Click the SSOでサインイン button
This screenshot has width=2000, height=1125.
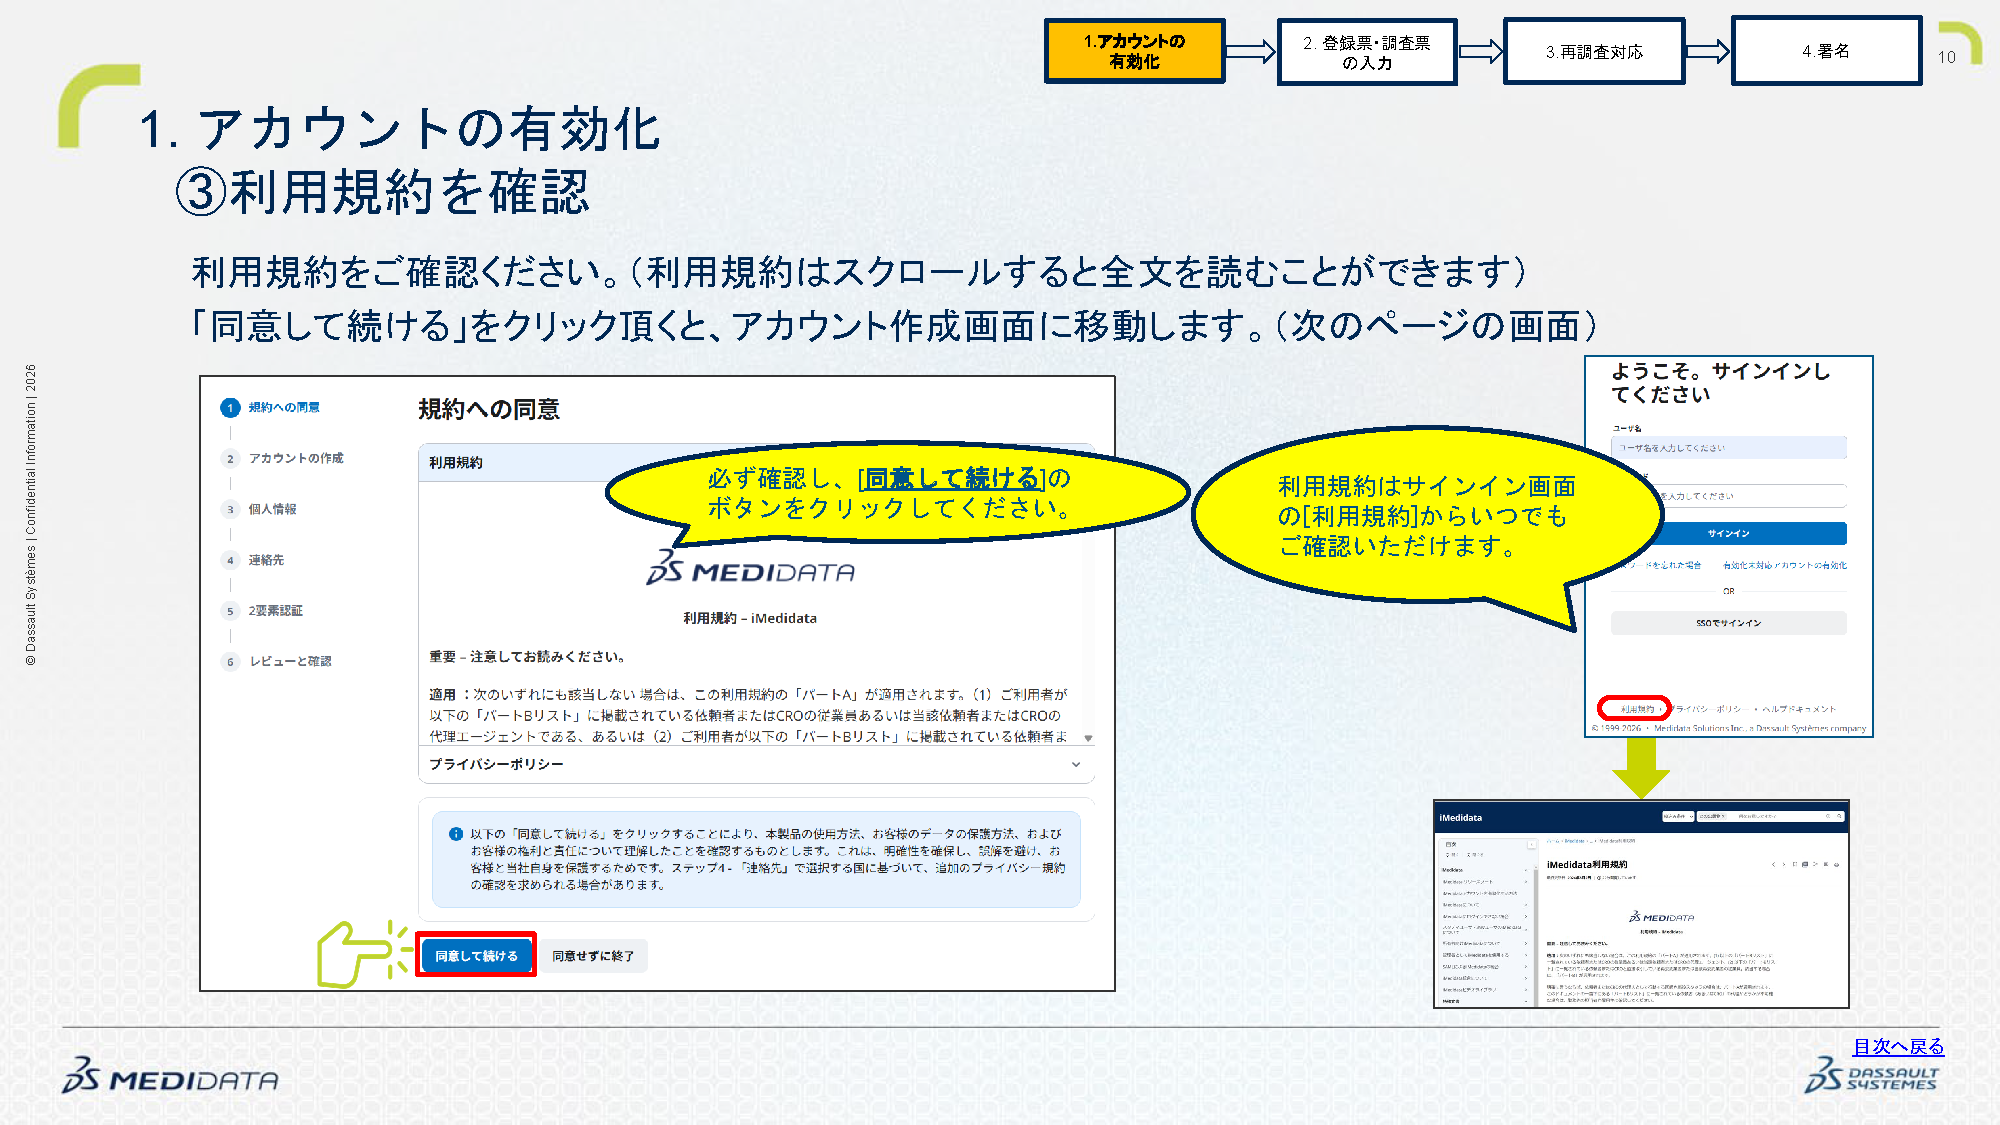coord(1728,623)
